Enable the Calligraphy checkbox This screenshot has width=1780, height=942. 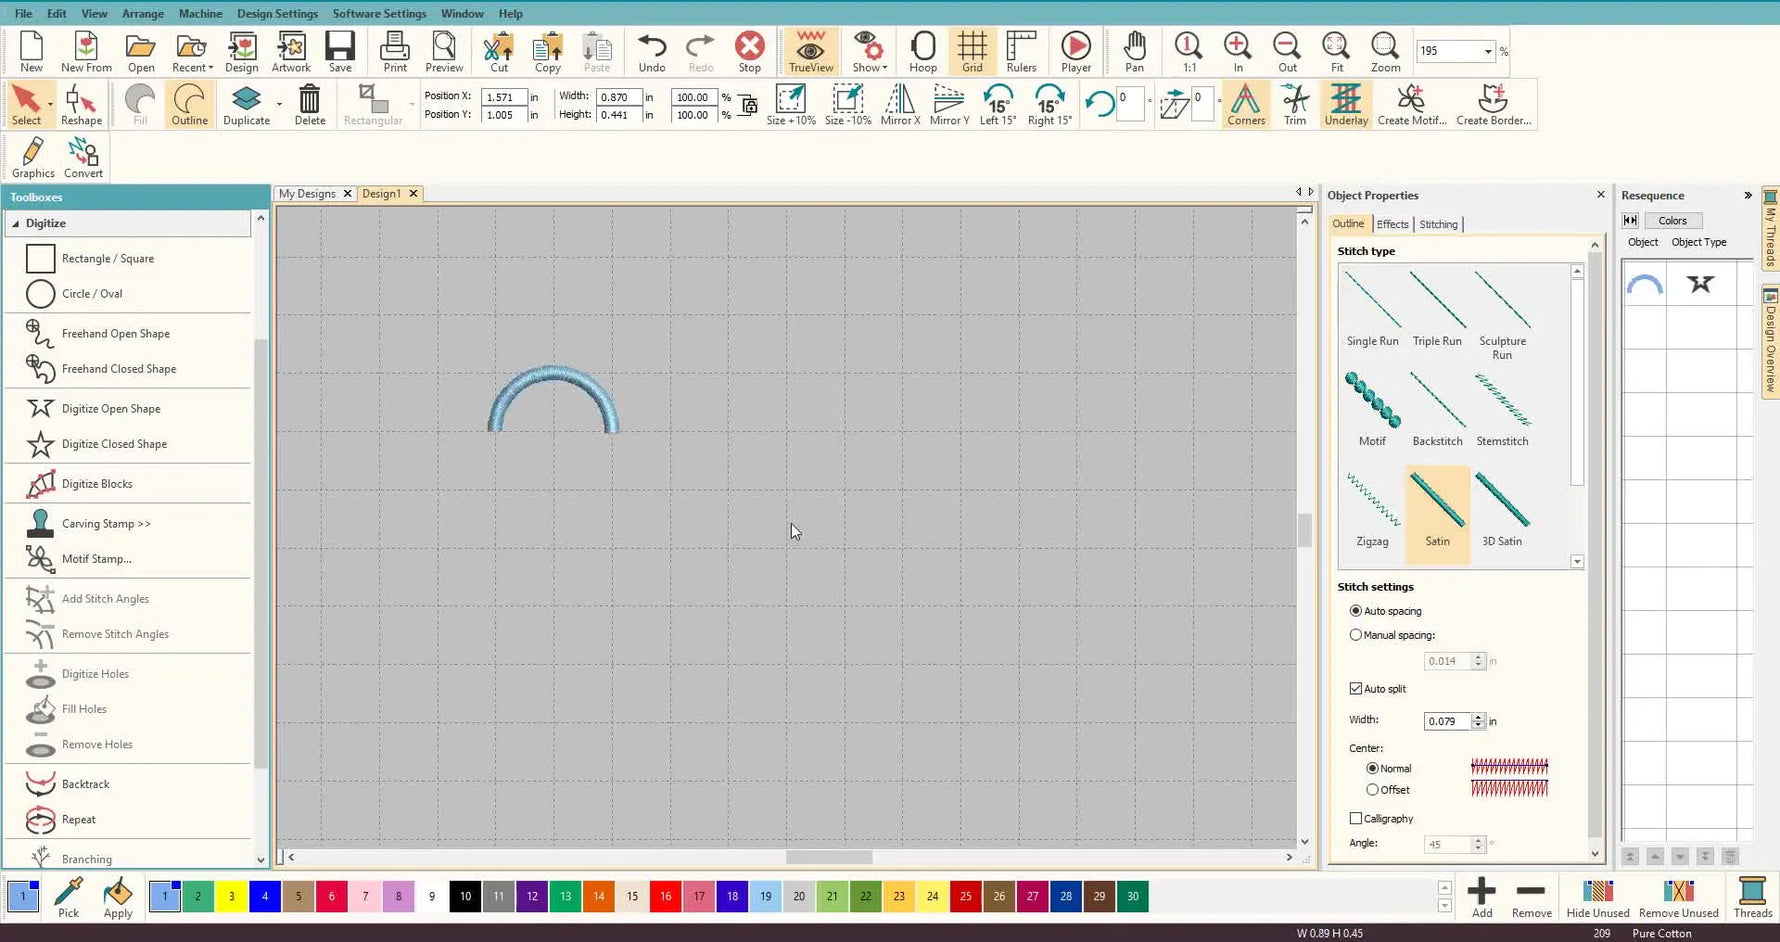click(1356, 819)
